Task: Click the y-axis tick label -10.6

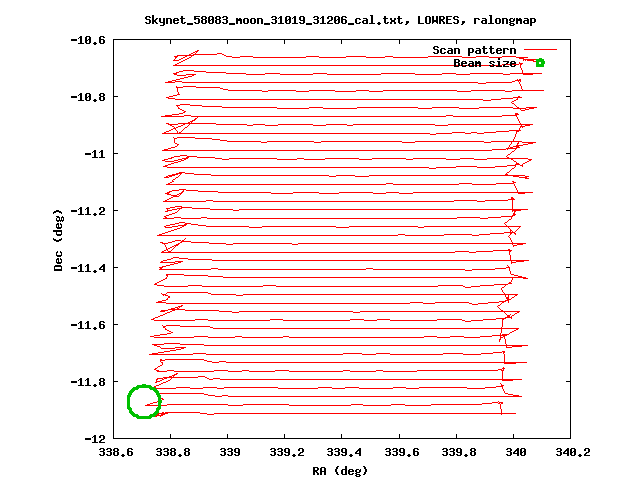Action: point(88,40)
